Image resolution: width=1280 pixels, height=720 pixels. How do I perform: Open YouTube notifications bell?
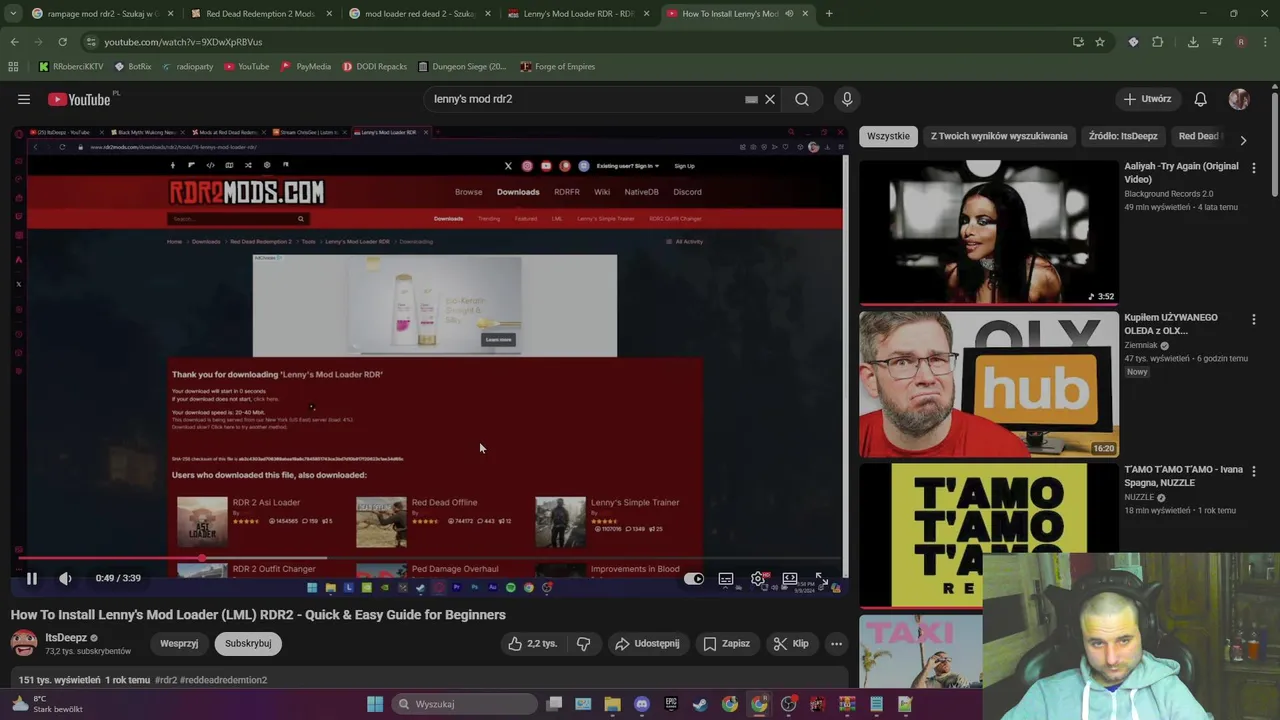[1200, 99]
